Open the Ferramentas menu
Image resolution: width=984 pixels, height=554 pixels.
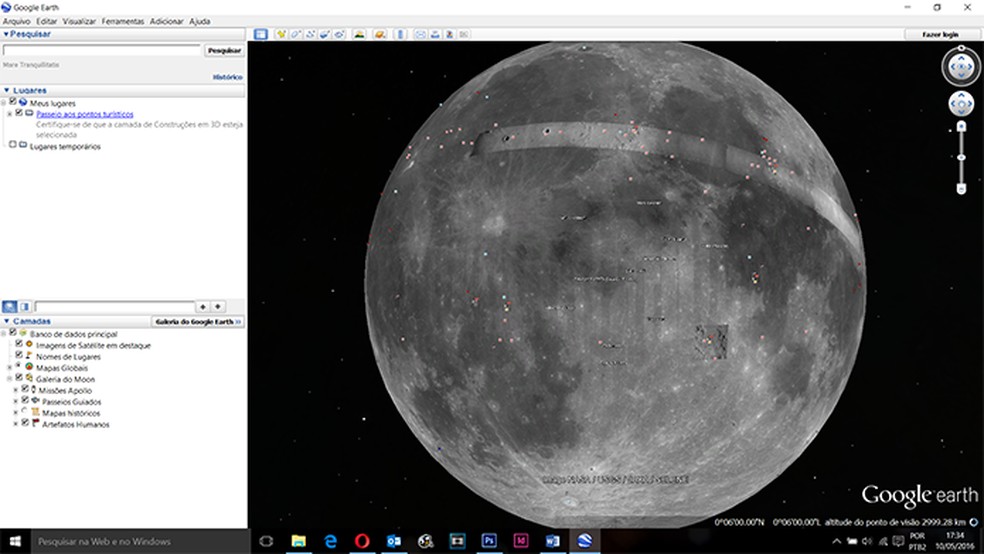click(x=122, y=21)
